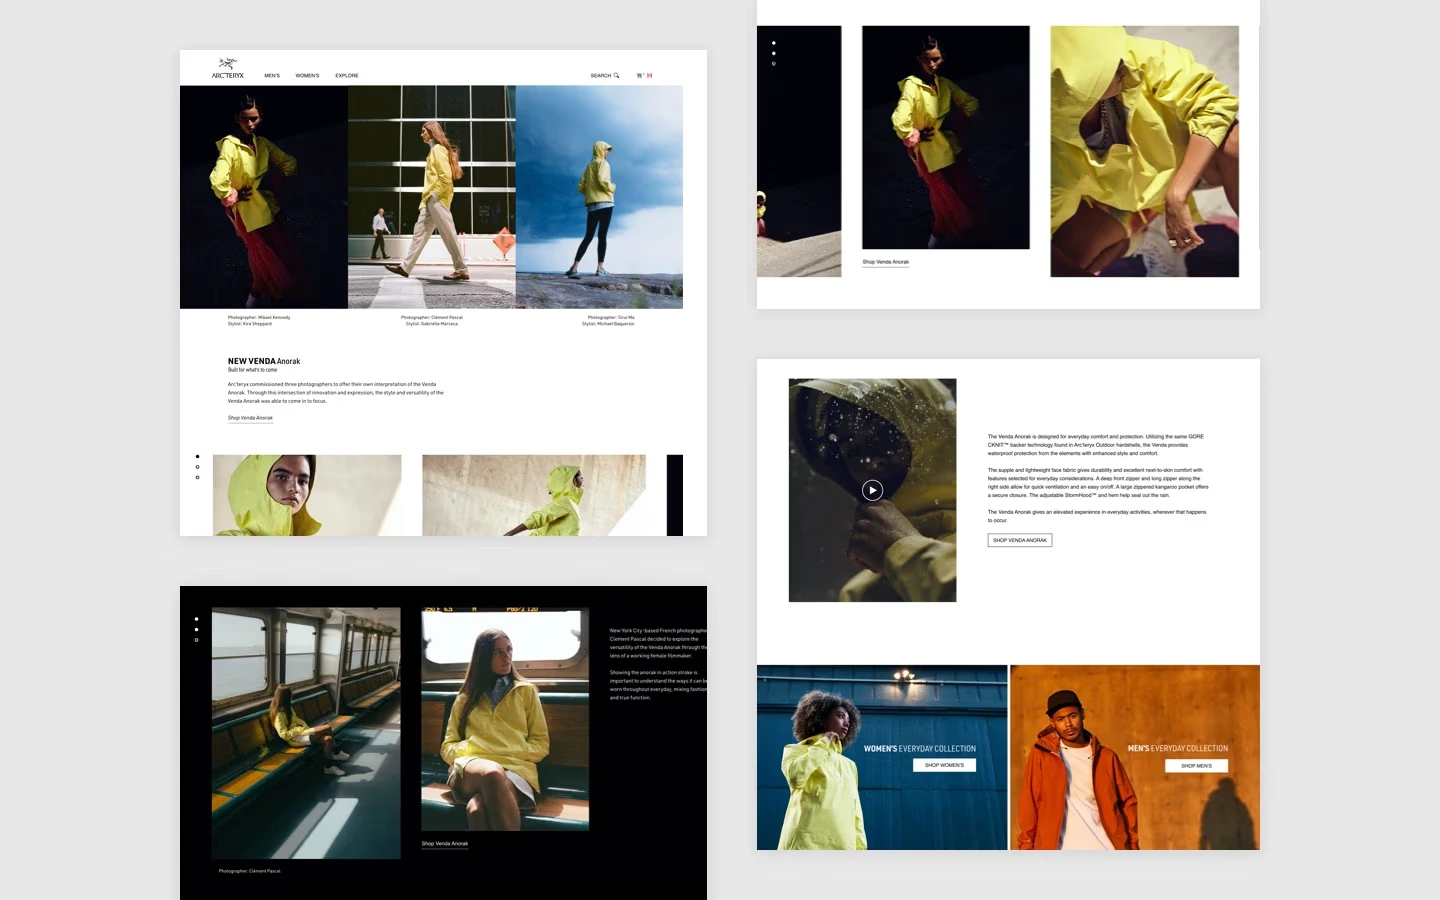1440x900 pixels.
Task: Click the MEN'S EVERYDAY COLLECTION banner text
Action: (x=1178, y=748)
